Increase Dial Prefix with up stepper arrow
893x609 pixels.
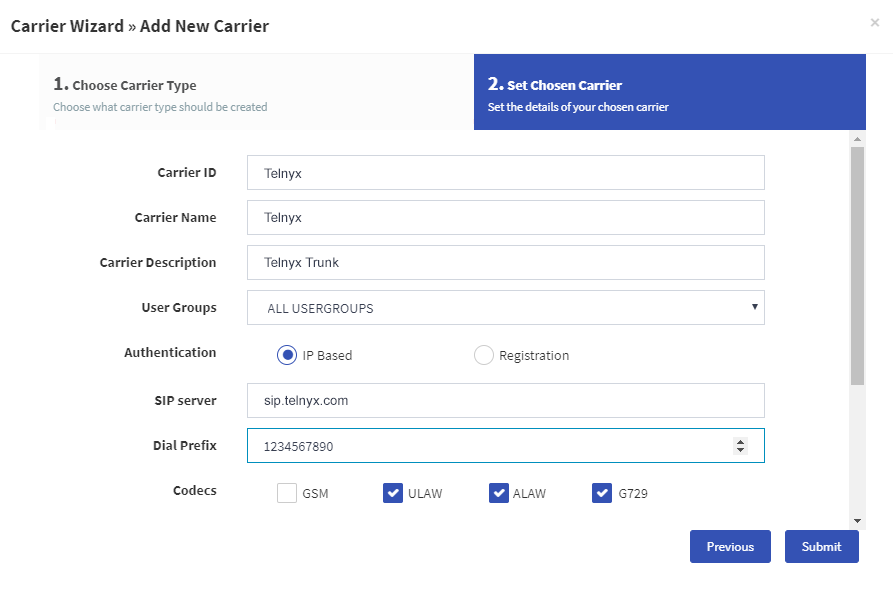pyautogui.click(x=740, y=442)
